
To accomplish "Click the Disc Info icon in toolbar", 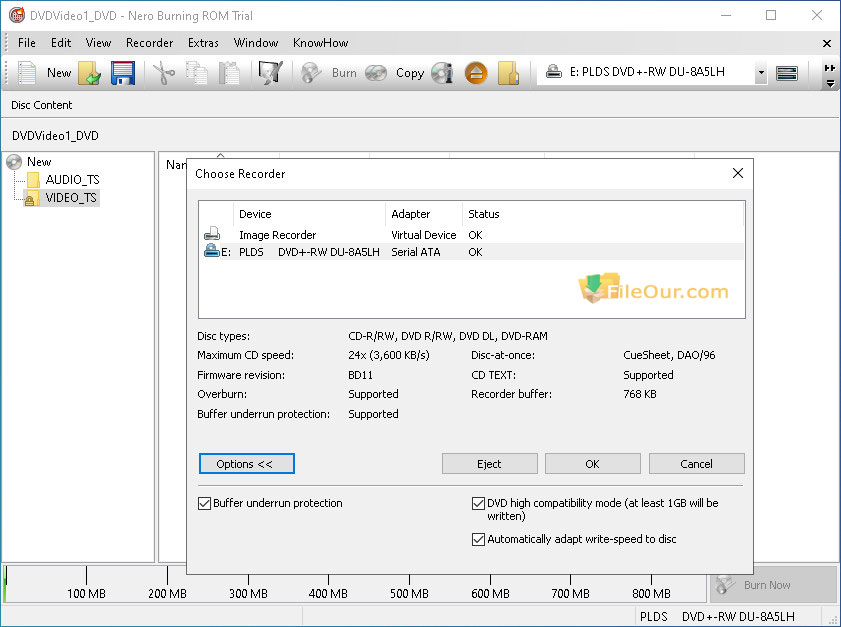I will click(441, 73).
